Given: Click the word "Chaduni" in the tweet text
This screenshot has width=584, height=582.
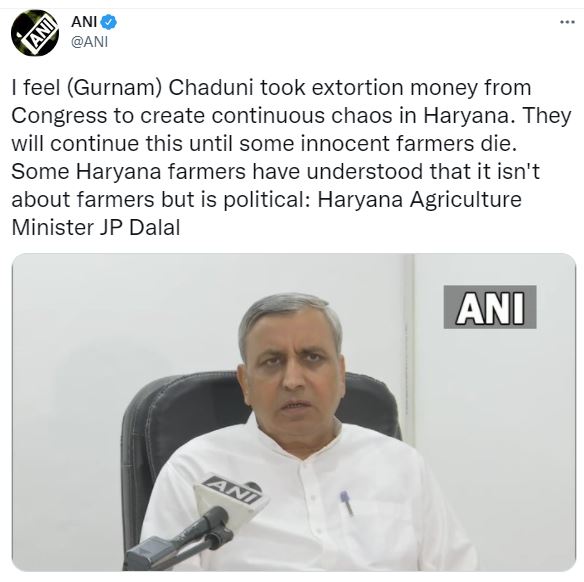Looking at the screenshot, I should tap(211, 88).
